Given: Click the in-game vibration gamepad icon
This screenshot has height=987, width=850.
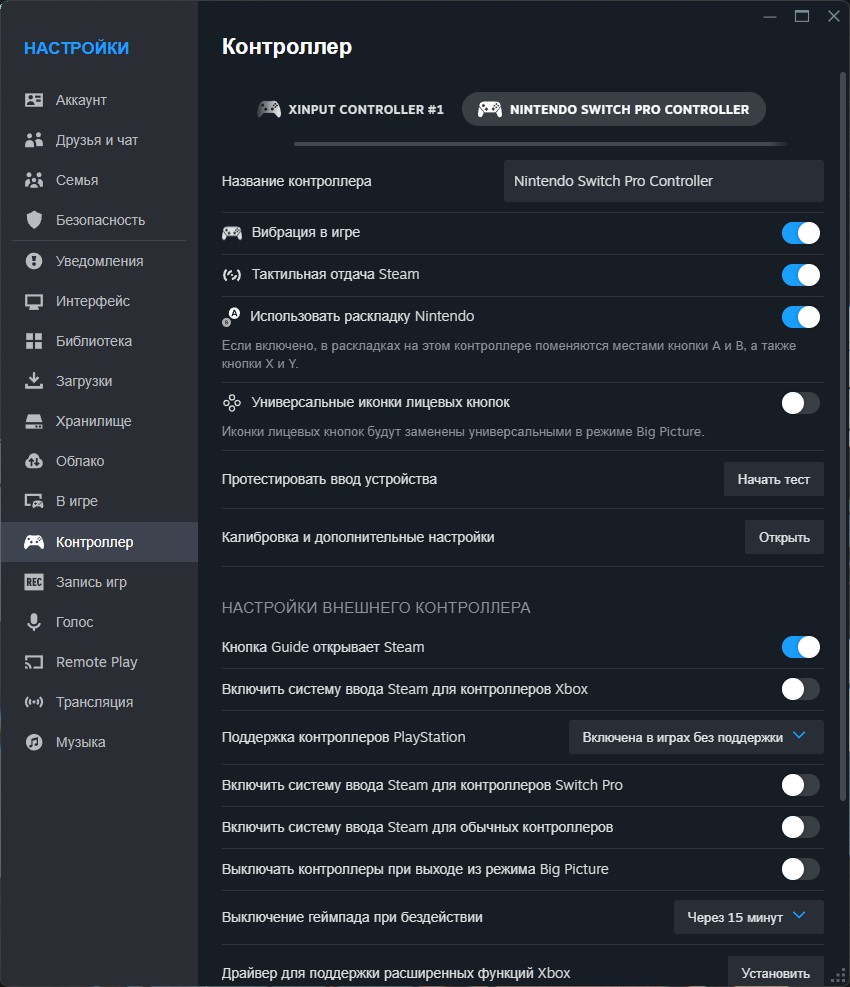Looking at the screenshot, I should pos(232,233).
